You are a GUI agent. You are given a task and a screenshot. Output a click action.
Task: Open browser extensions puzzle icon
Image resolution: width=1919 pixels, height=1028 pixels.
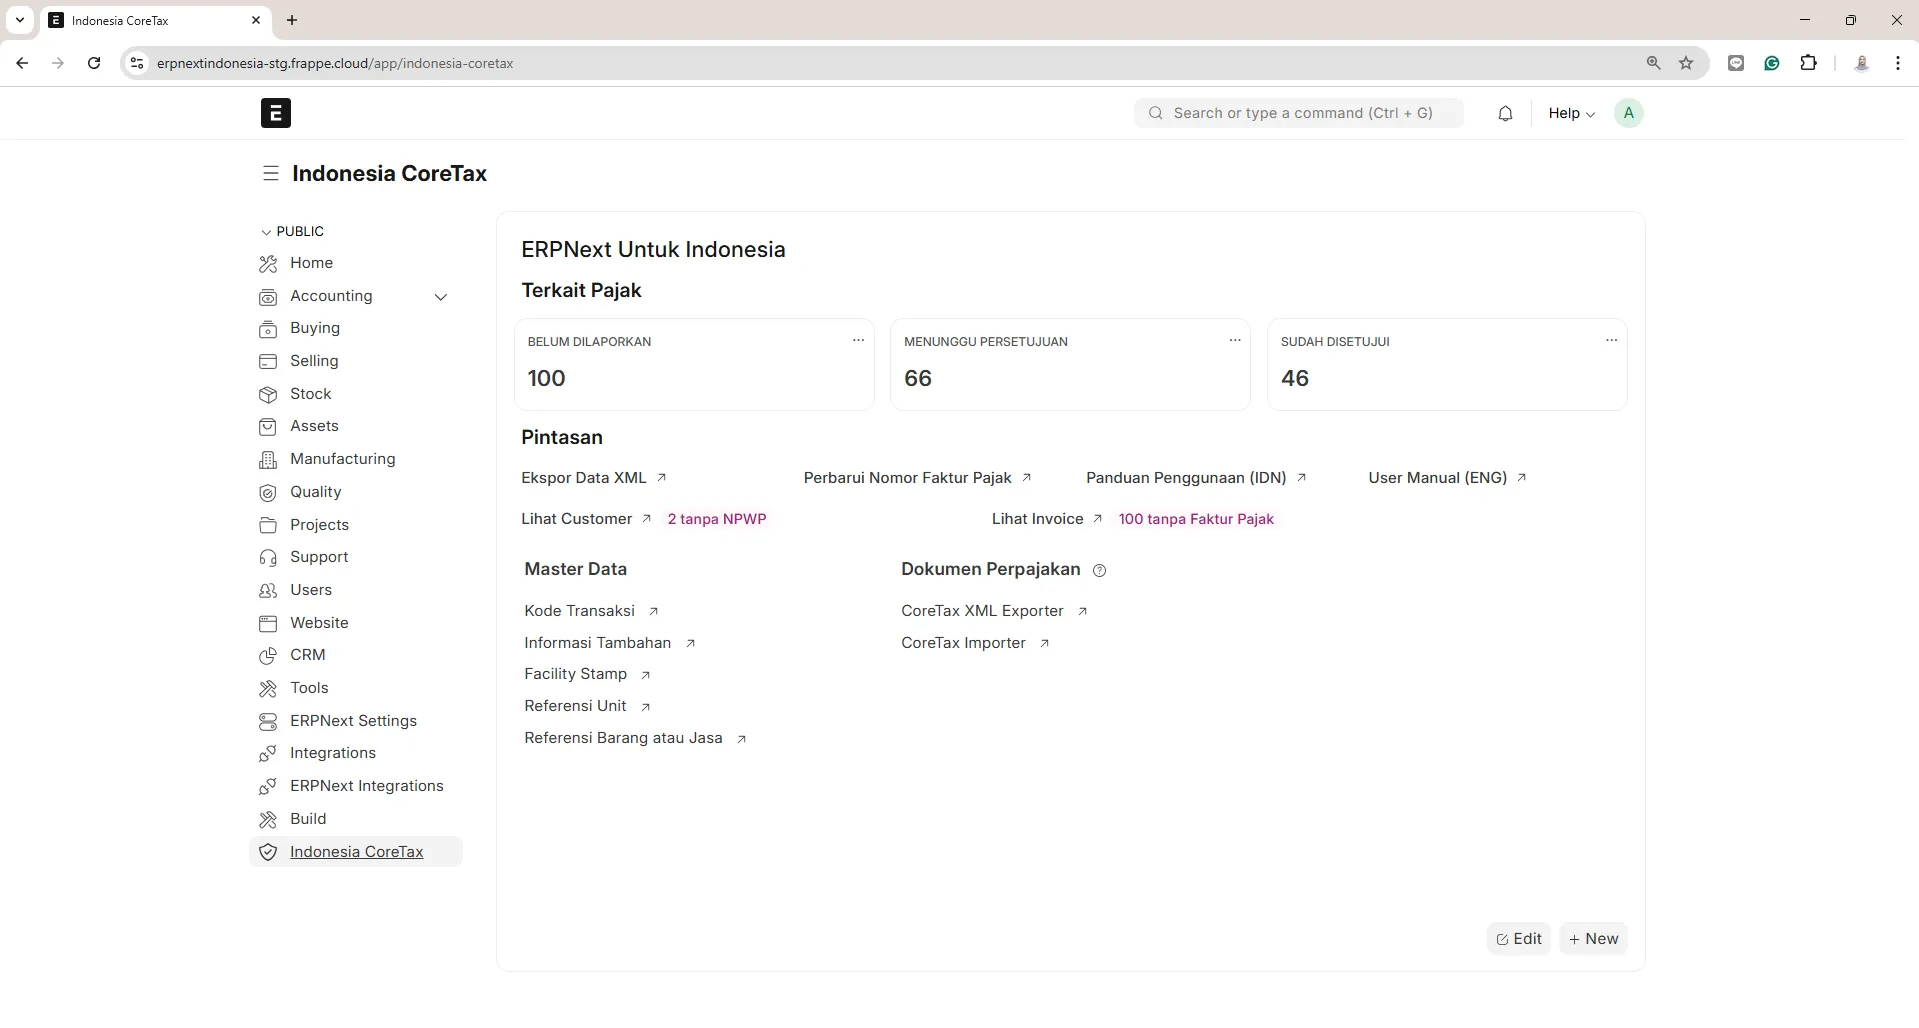[x=1808, y=63]
